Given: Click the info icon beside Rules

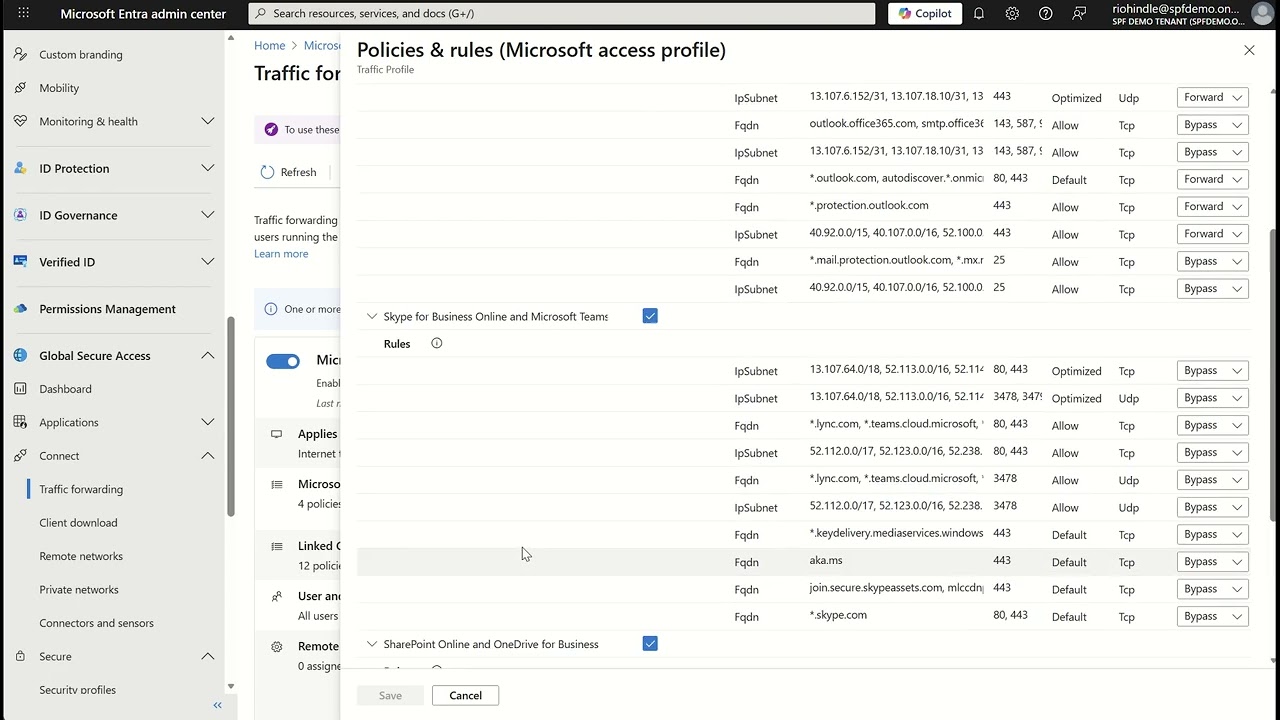Looking at the screenshot, I should (437, 343).
